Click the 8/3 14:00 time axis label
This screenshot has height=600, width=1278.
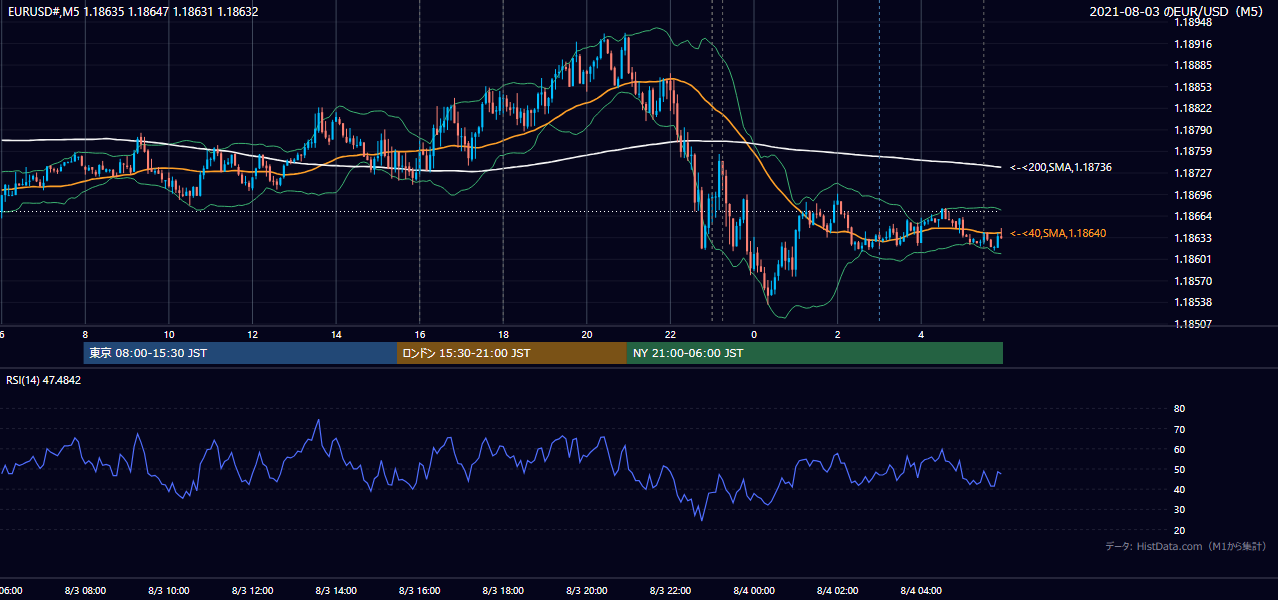[336, 591]
